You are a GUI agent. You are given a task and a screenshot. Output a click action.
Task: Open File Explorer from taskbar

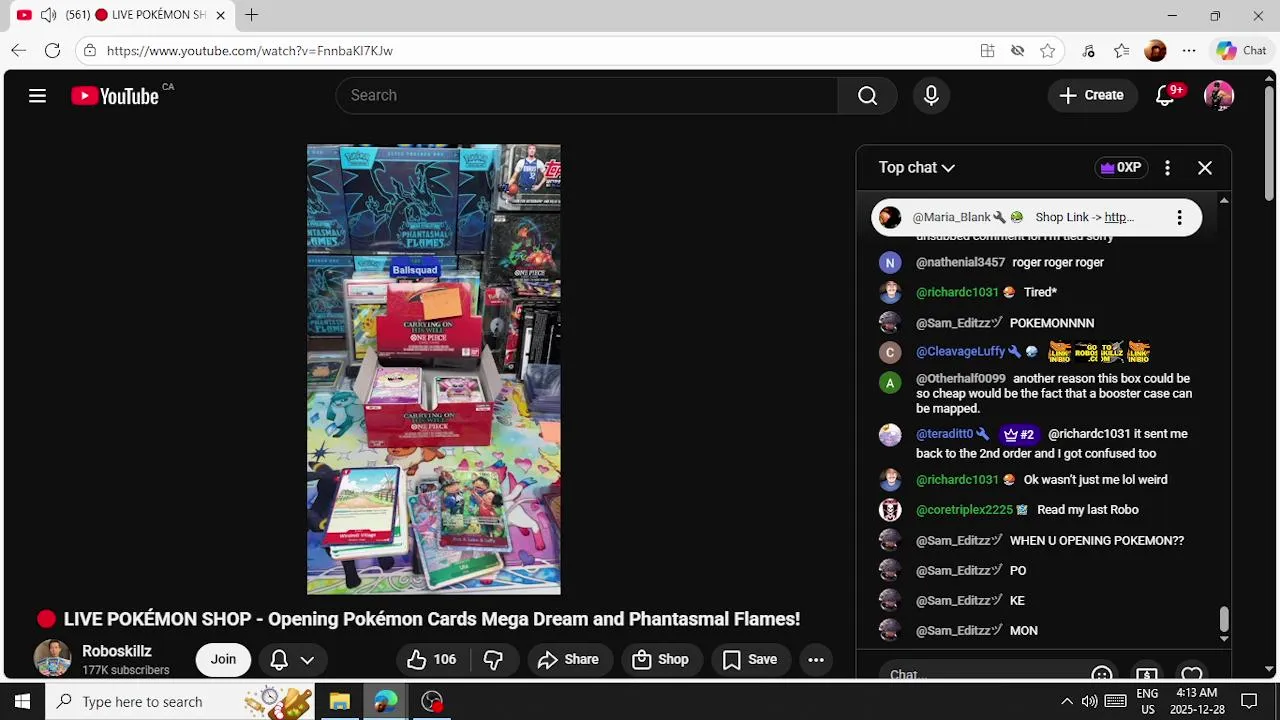click(339, 701)
